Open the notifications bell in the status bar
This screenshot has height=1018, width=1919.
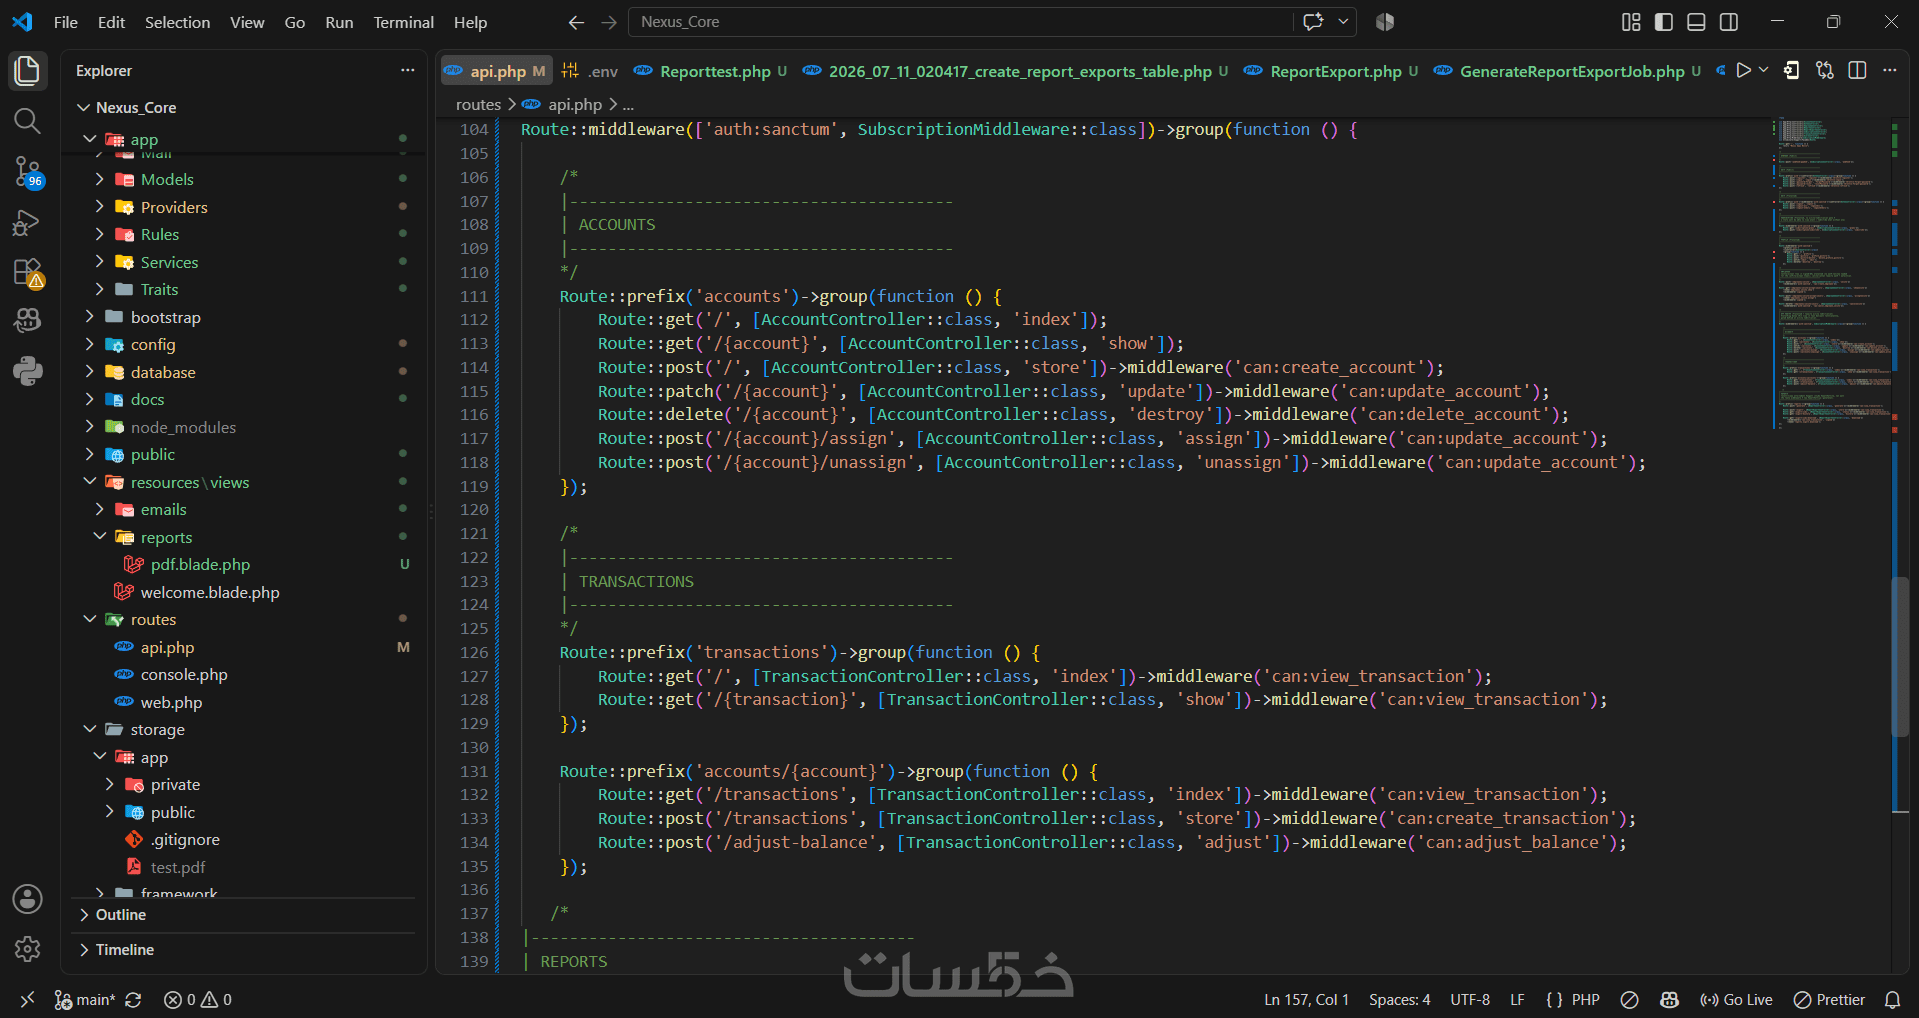pos(1892,999)
